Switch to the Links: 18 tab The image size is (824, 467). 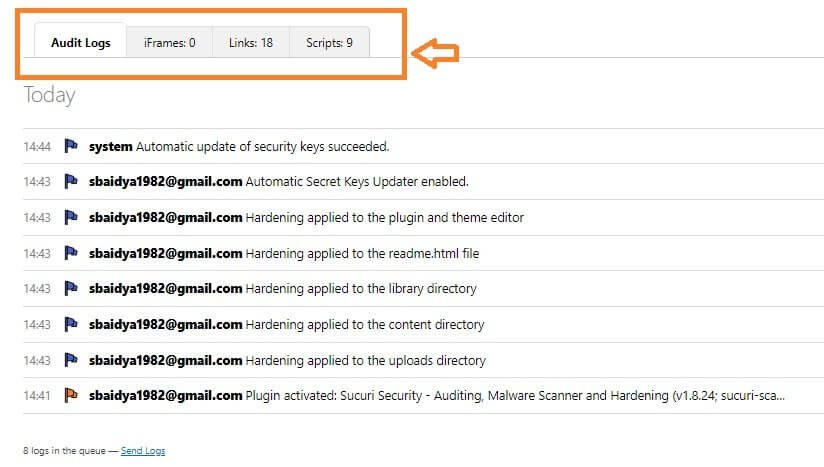pyautogui.click(x=251, y=43)
